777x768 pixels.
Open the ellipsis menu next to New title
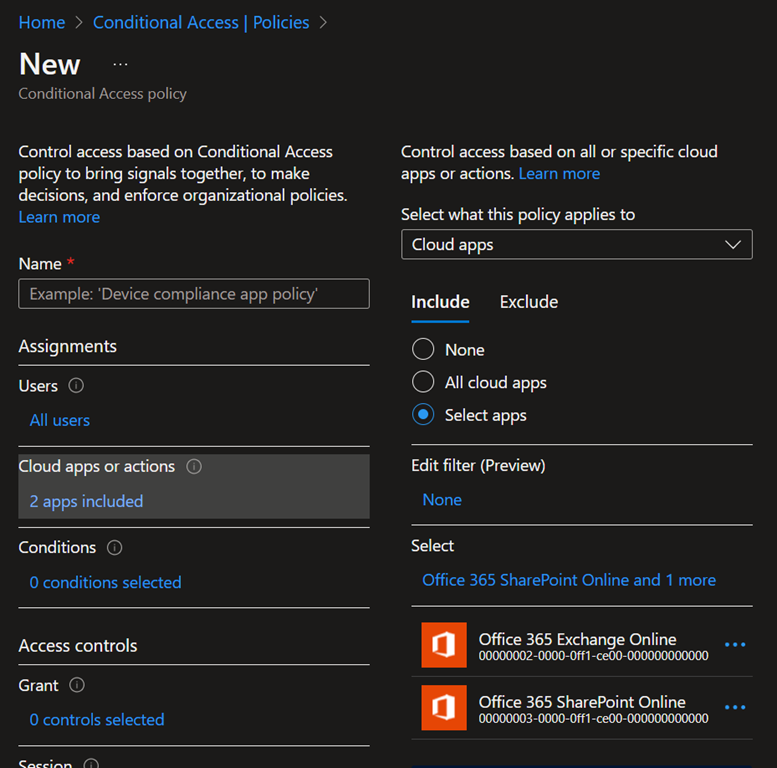click(120, 64)
